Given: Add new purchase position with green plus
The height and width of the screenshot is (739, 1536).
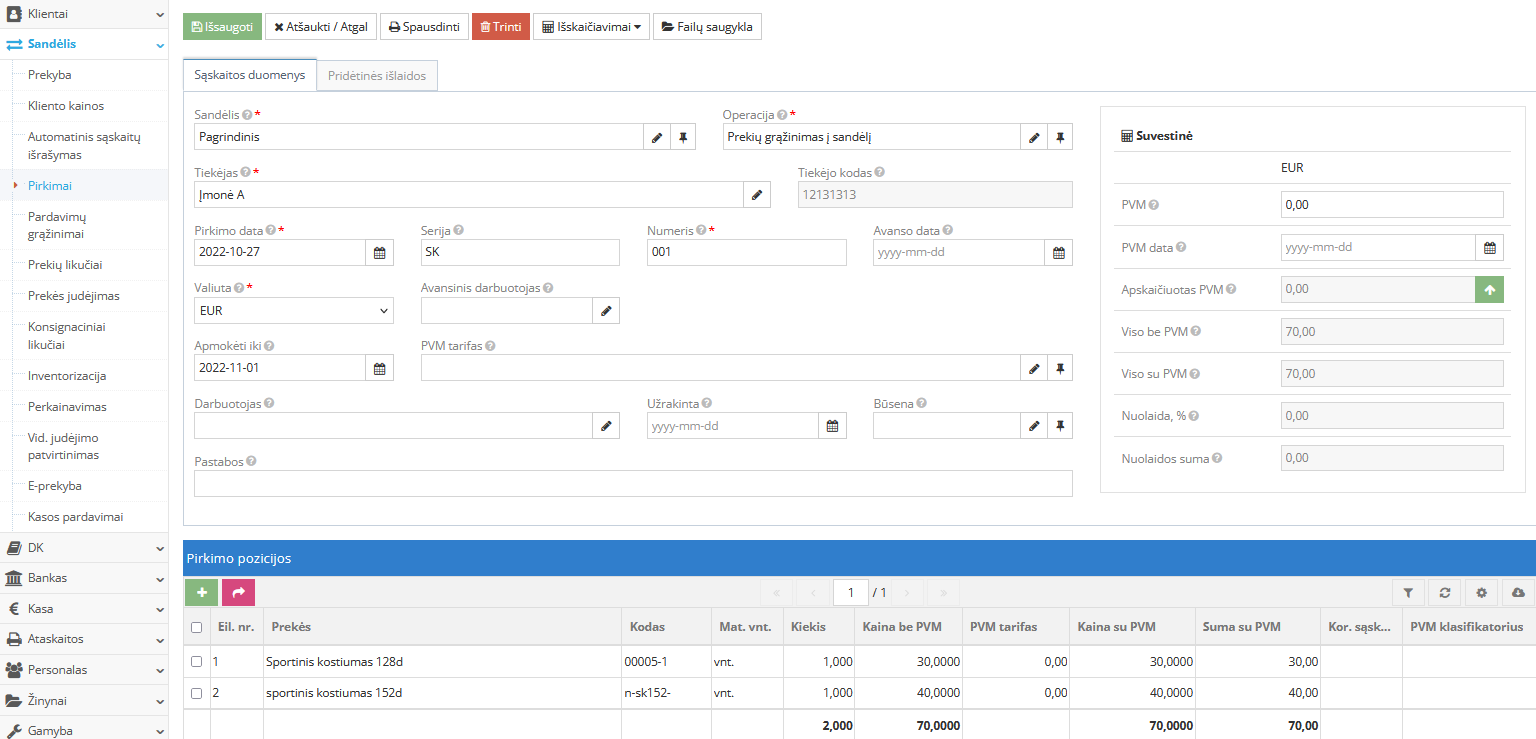Looking at the screenshot, I should click(201, 593).
